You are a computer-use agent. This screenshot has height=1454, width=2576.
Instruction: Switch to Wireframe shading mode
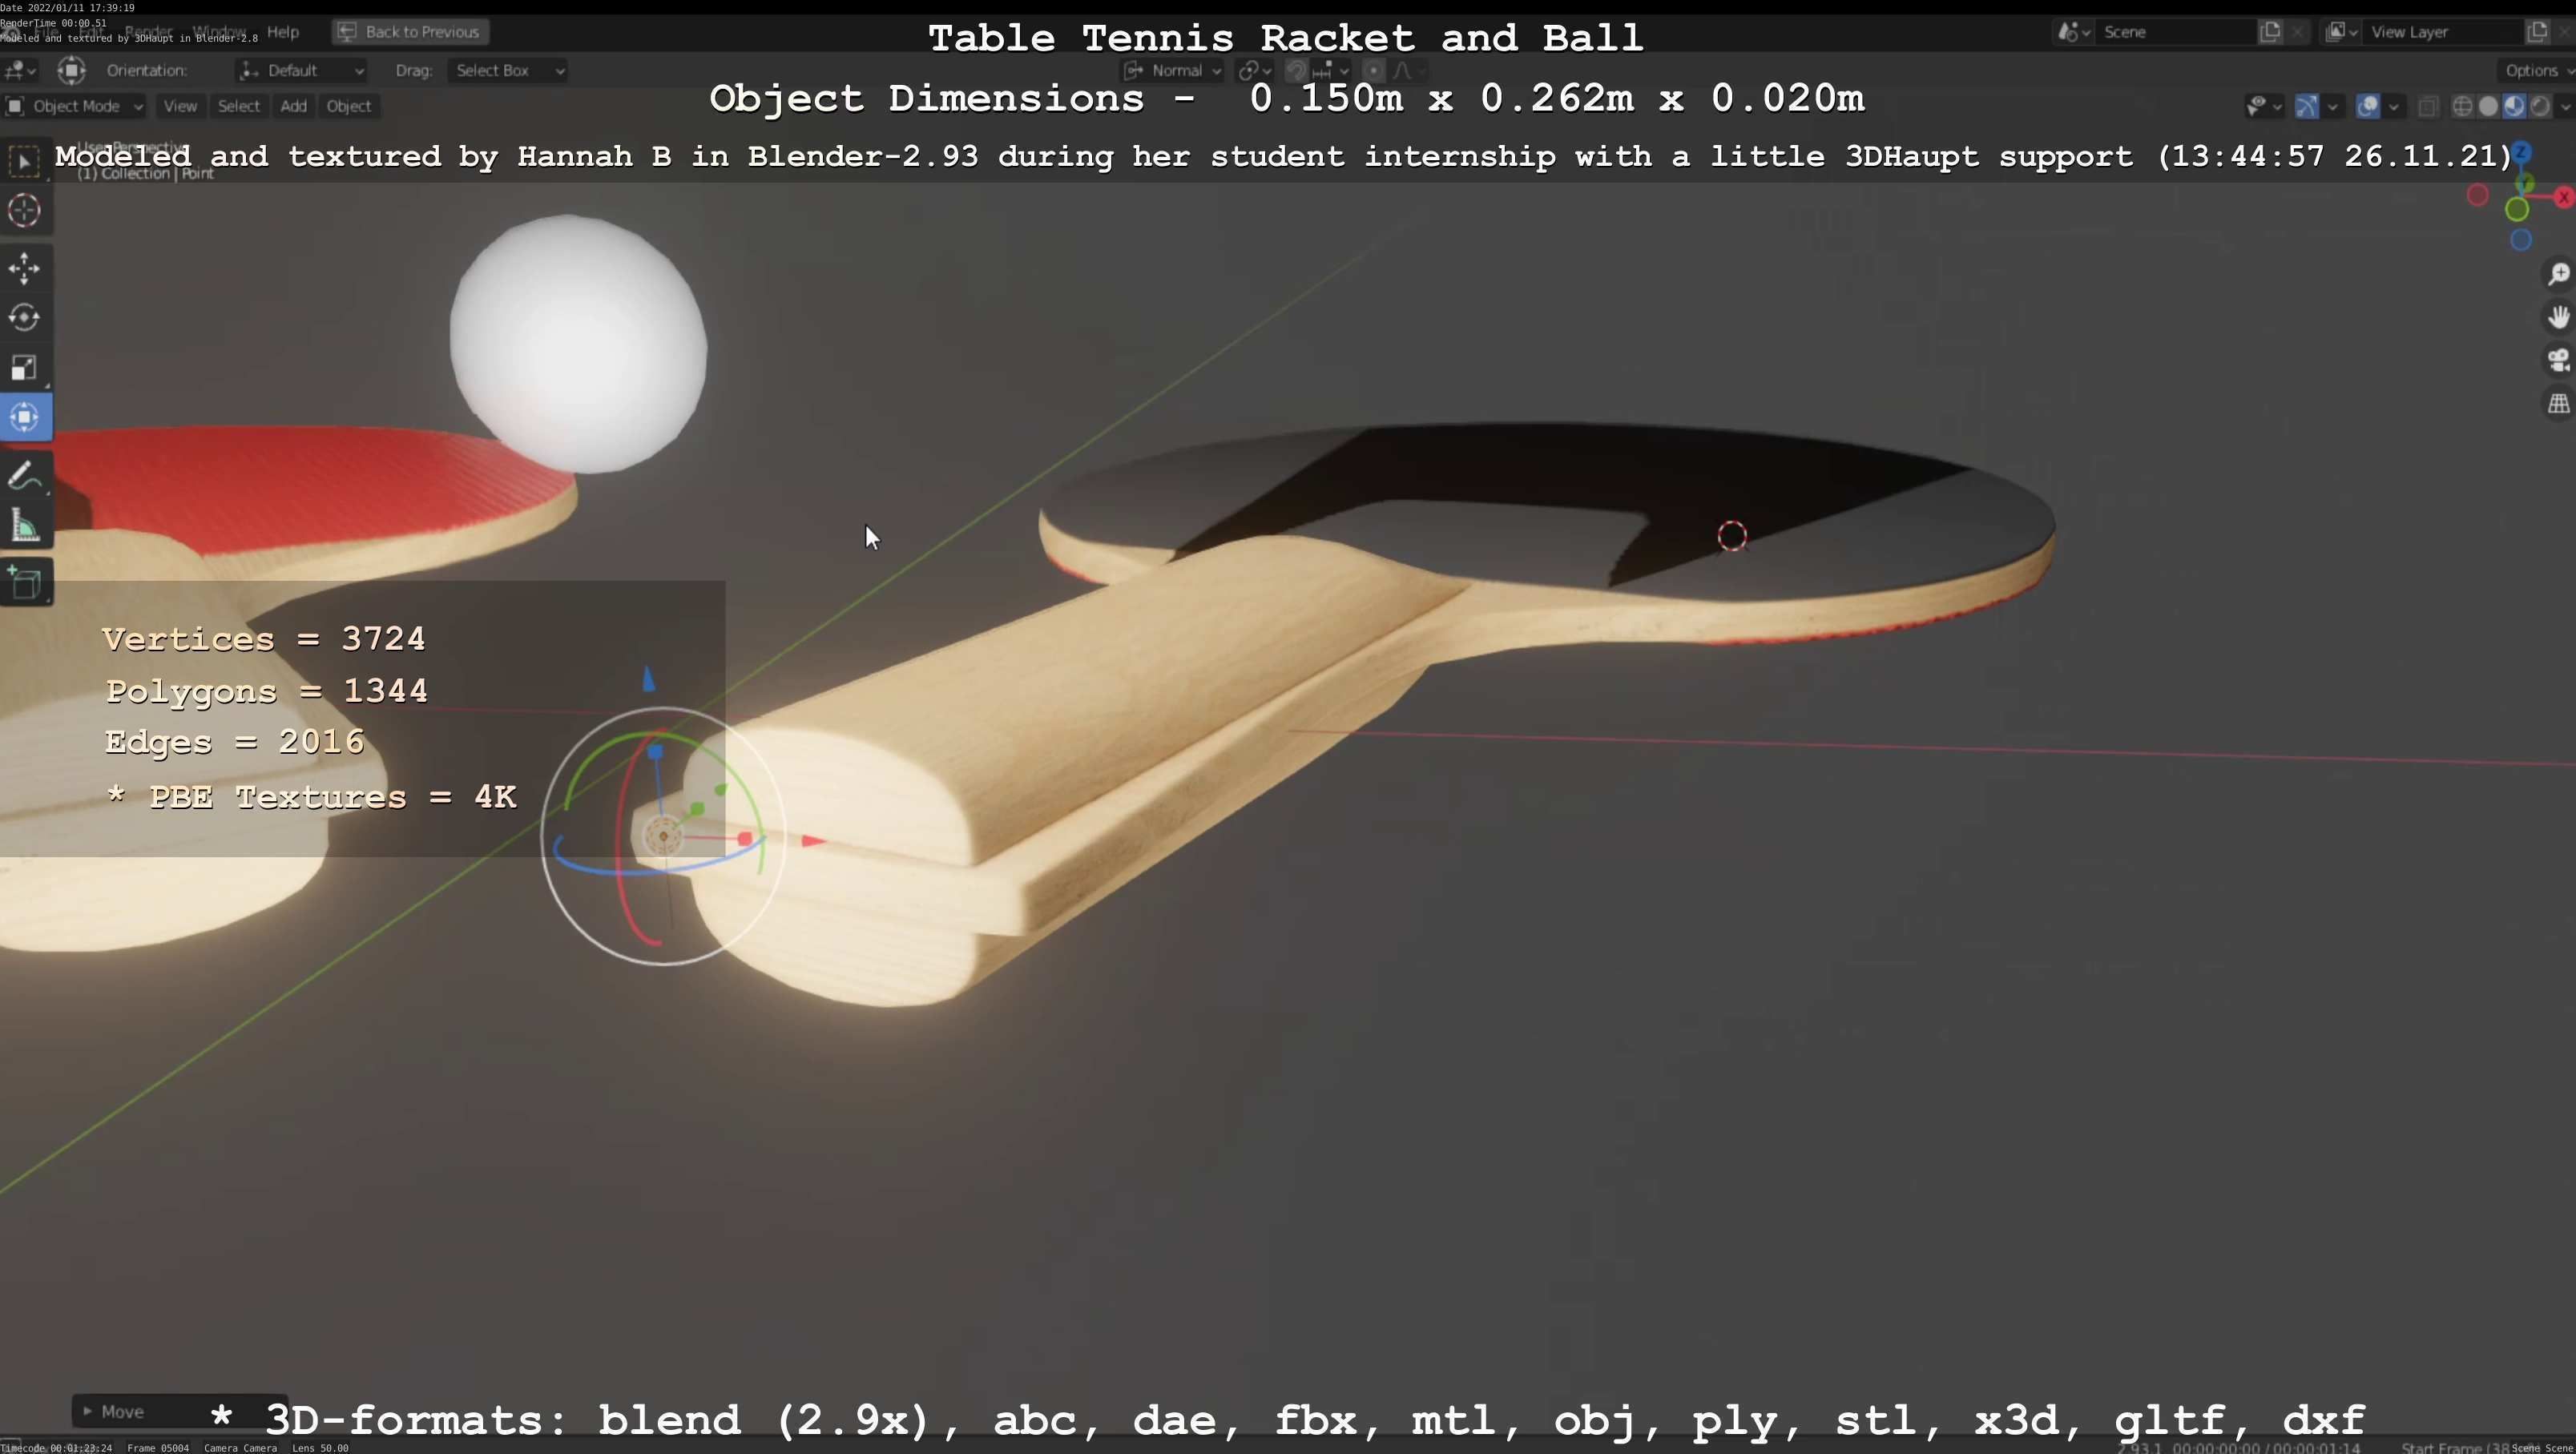tap(2463, 106)
